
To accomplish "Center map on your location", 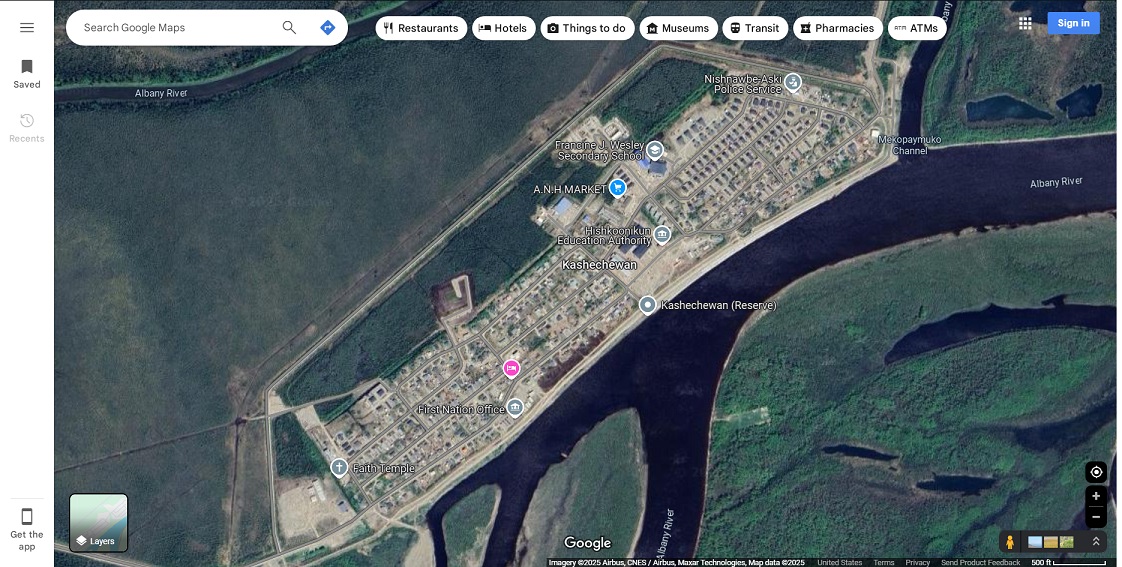I will (1096, 472).
